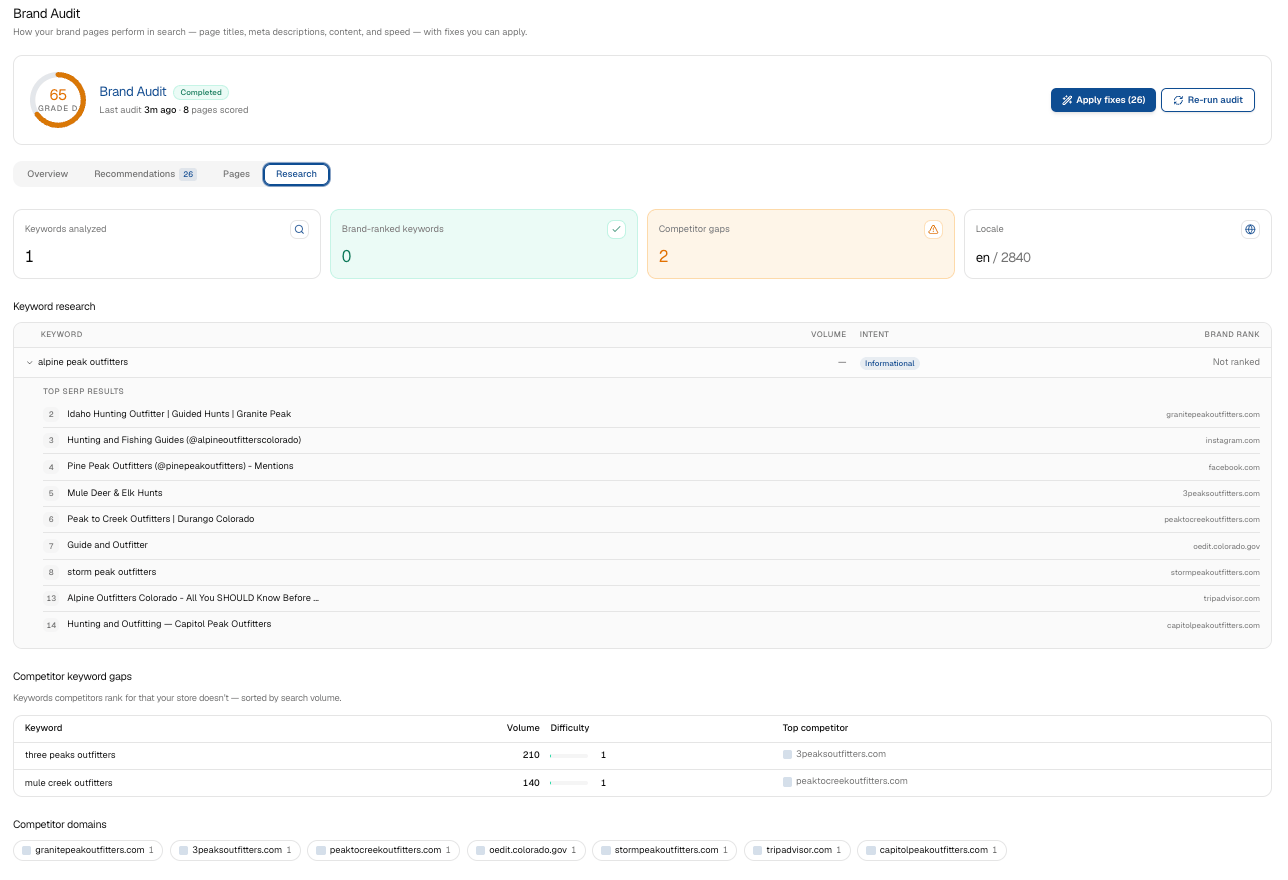Screen dimensions: 1288x880
Task: Click the checkmark icon in Brand-ranked keywords card
Action: point(616,229)
